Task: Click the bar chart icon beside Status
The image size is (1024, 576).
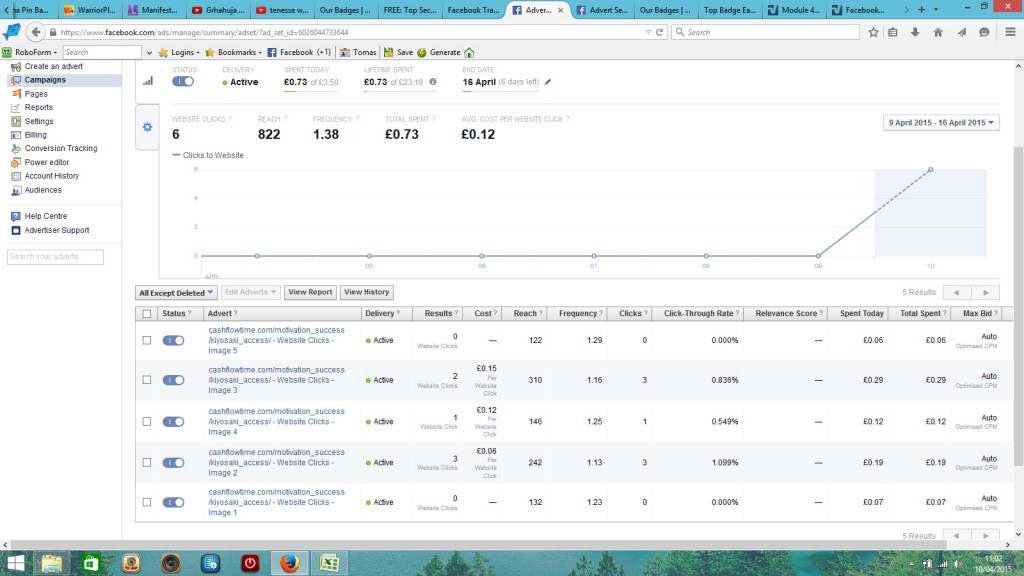Action: pos(148,81)
